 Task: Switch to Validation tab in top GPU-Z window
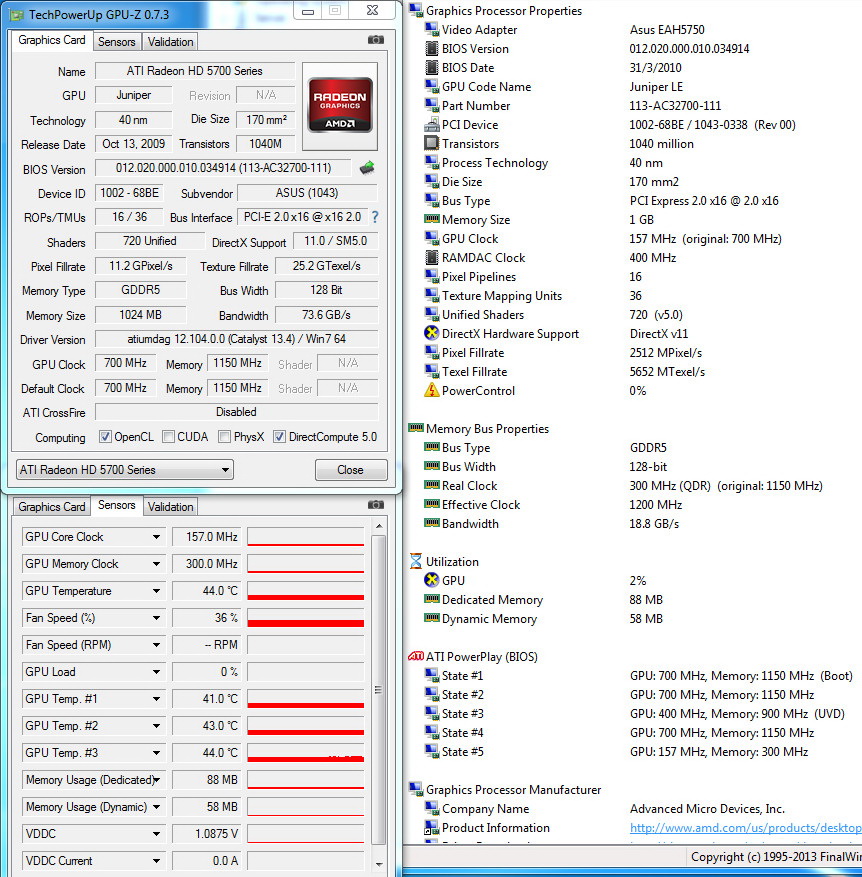[x=170, y=42]
